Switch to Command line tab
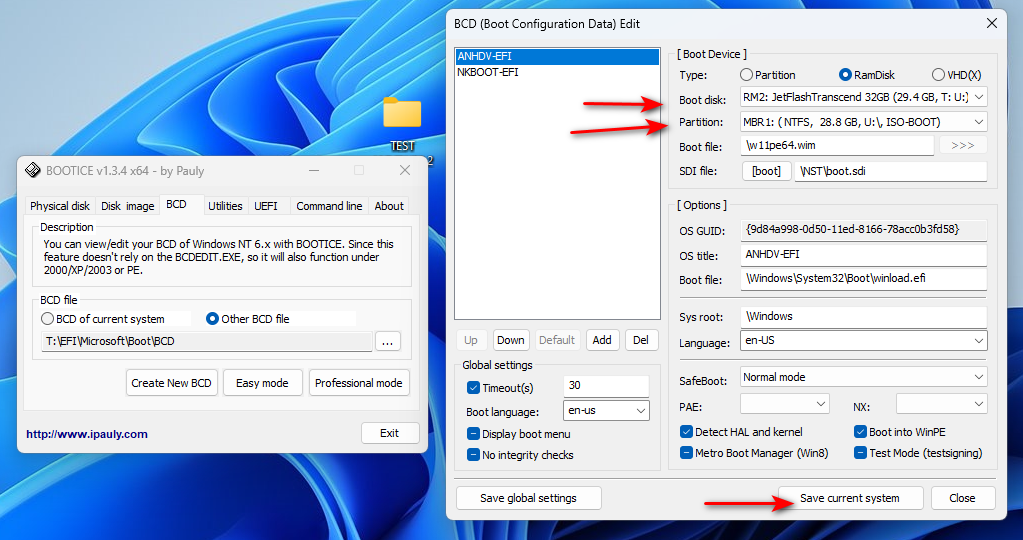Viewport: 1023px width, 540px height. (x=329, y=205)
